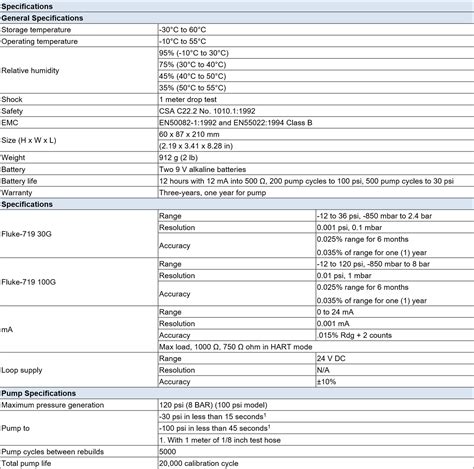Click the '-30°C to 60°C' value
Viewport: 474px width, 469px height.
[182, 30]
